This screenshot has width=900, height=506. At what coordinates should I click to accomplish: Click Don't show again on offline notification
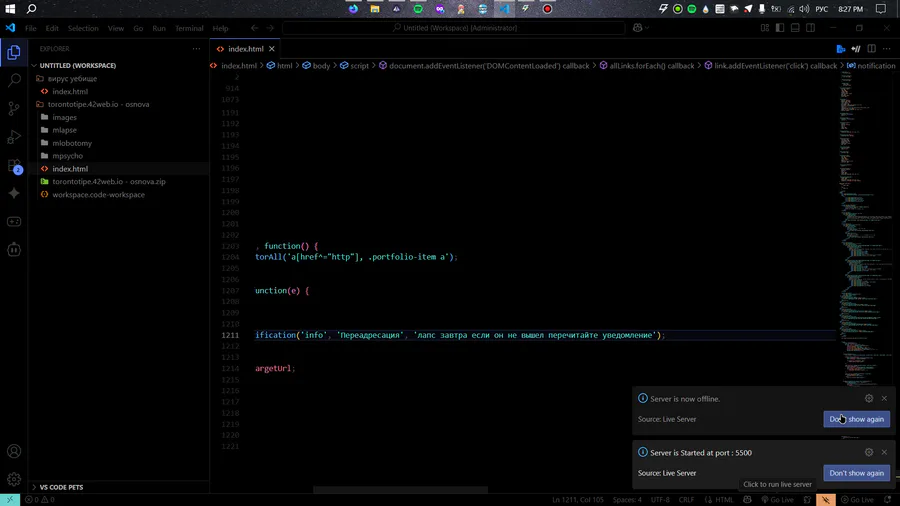[x=856, y=419]
